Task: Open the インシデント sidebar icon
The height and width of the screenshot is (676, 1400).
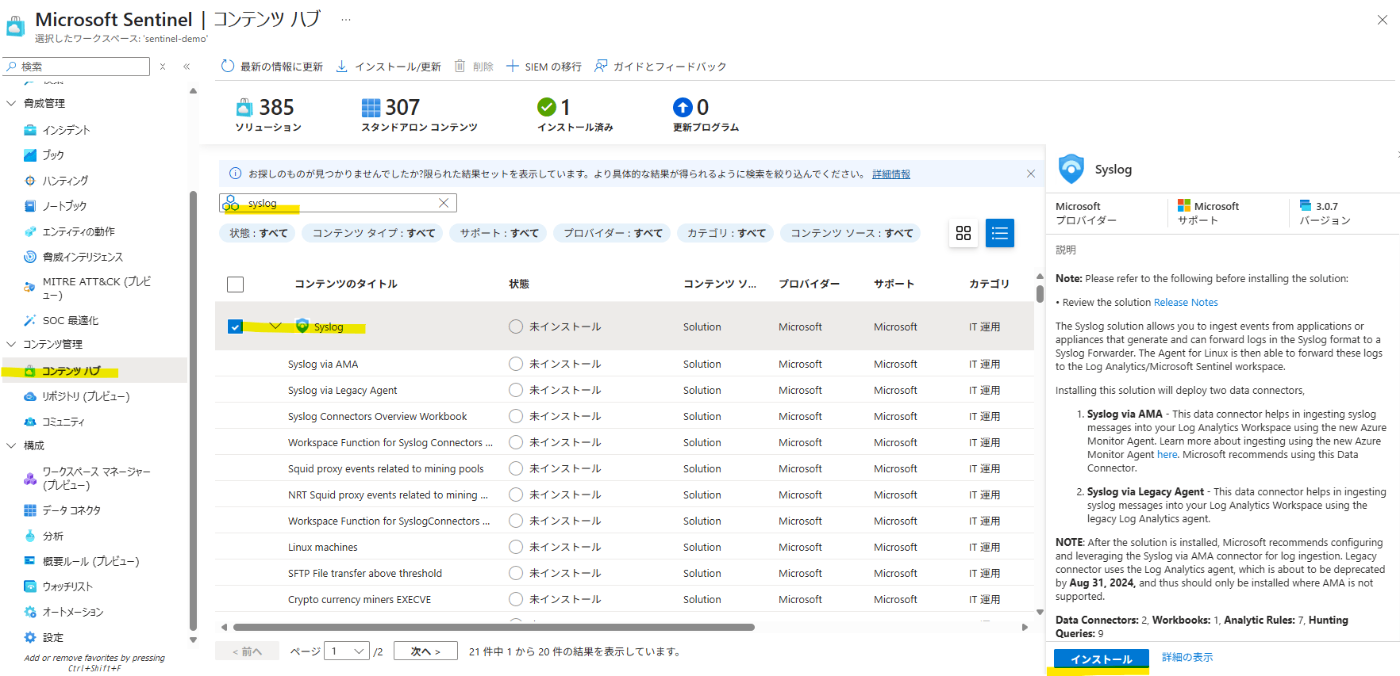Action: click(30, 130)
